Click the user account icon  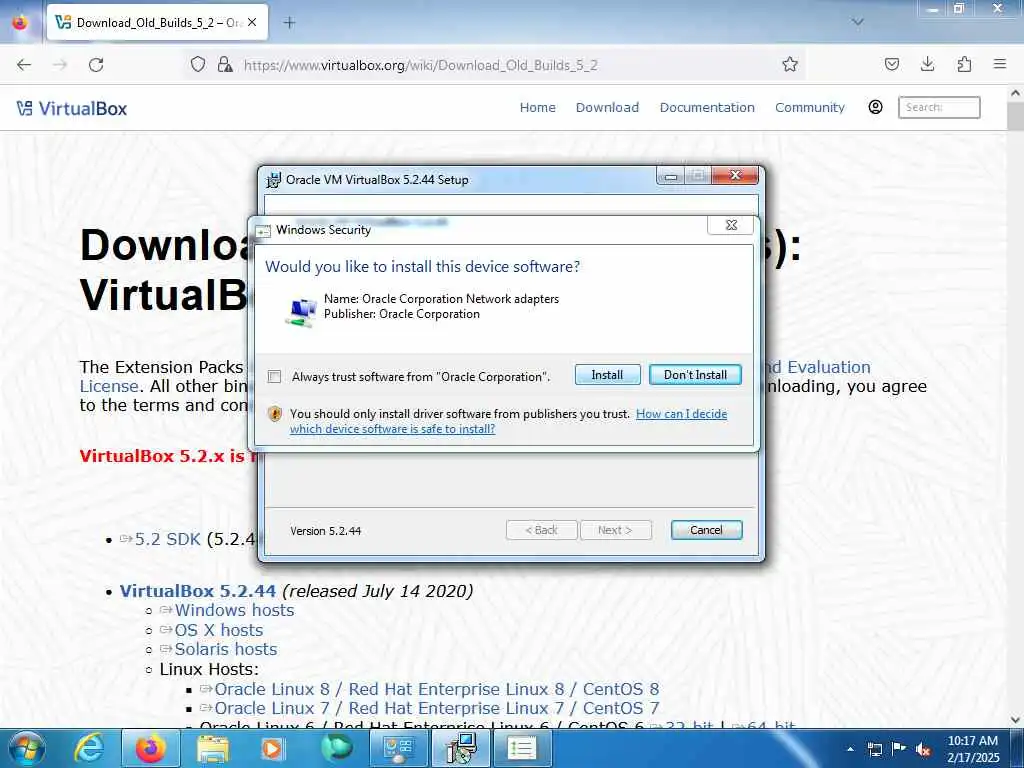[x=875, y=107]
